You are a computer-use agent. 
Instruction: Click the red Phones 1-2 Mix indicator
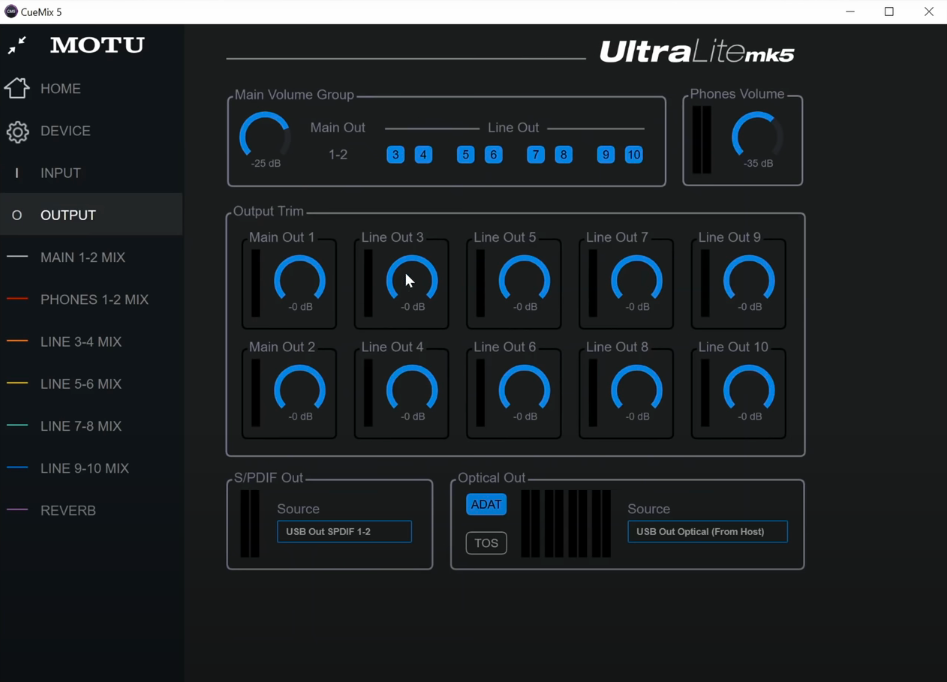point(17,299)
